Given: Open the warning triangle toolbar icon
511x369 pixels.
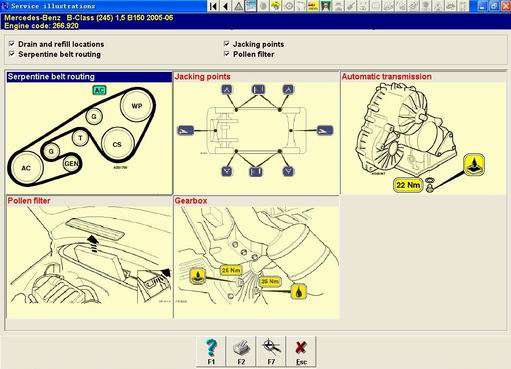Looking at the screenshot, I should pos(238,6).
